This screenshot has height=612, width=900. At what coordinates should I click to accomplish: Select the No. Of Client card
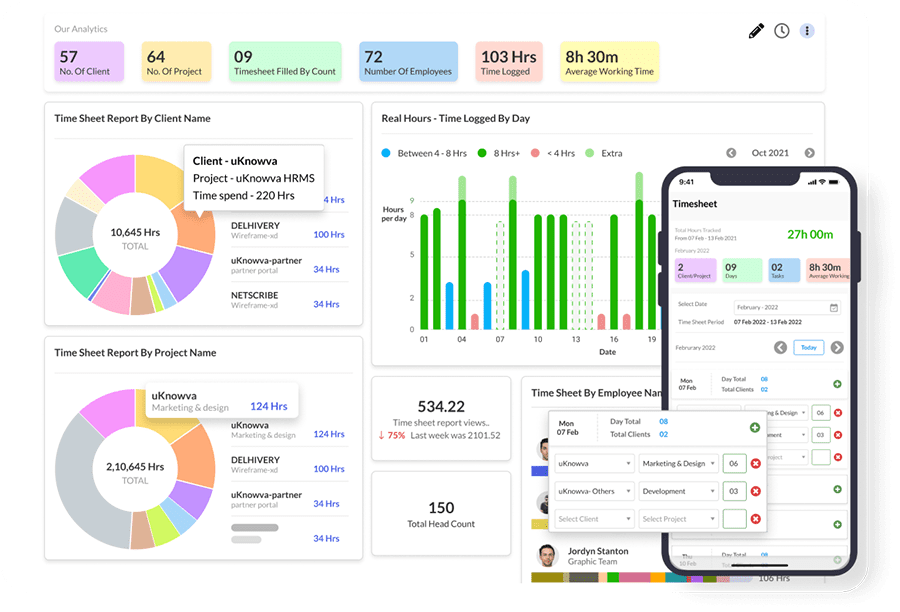89,62
